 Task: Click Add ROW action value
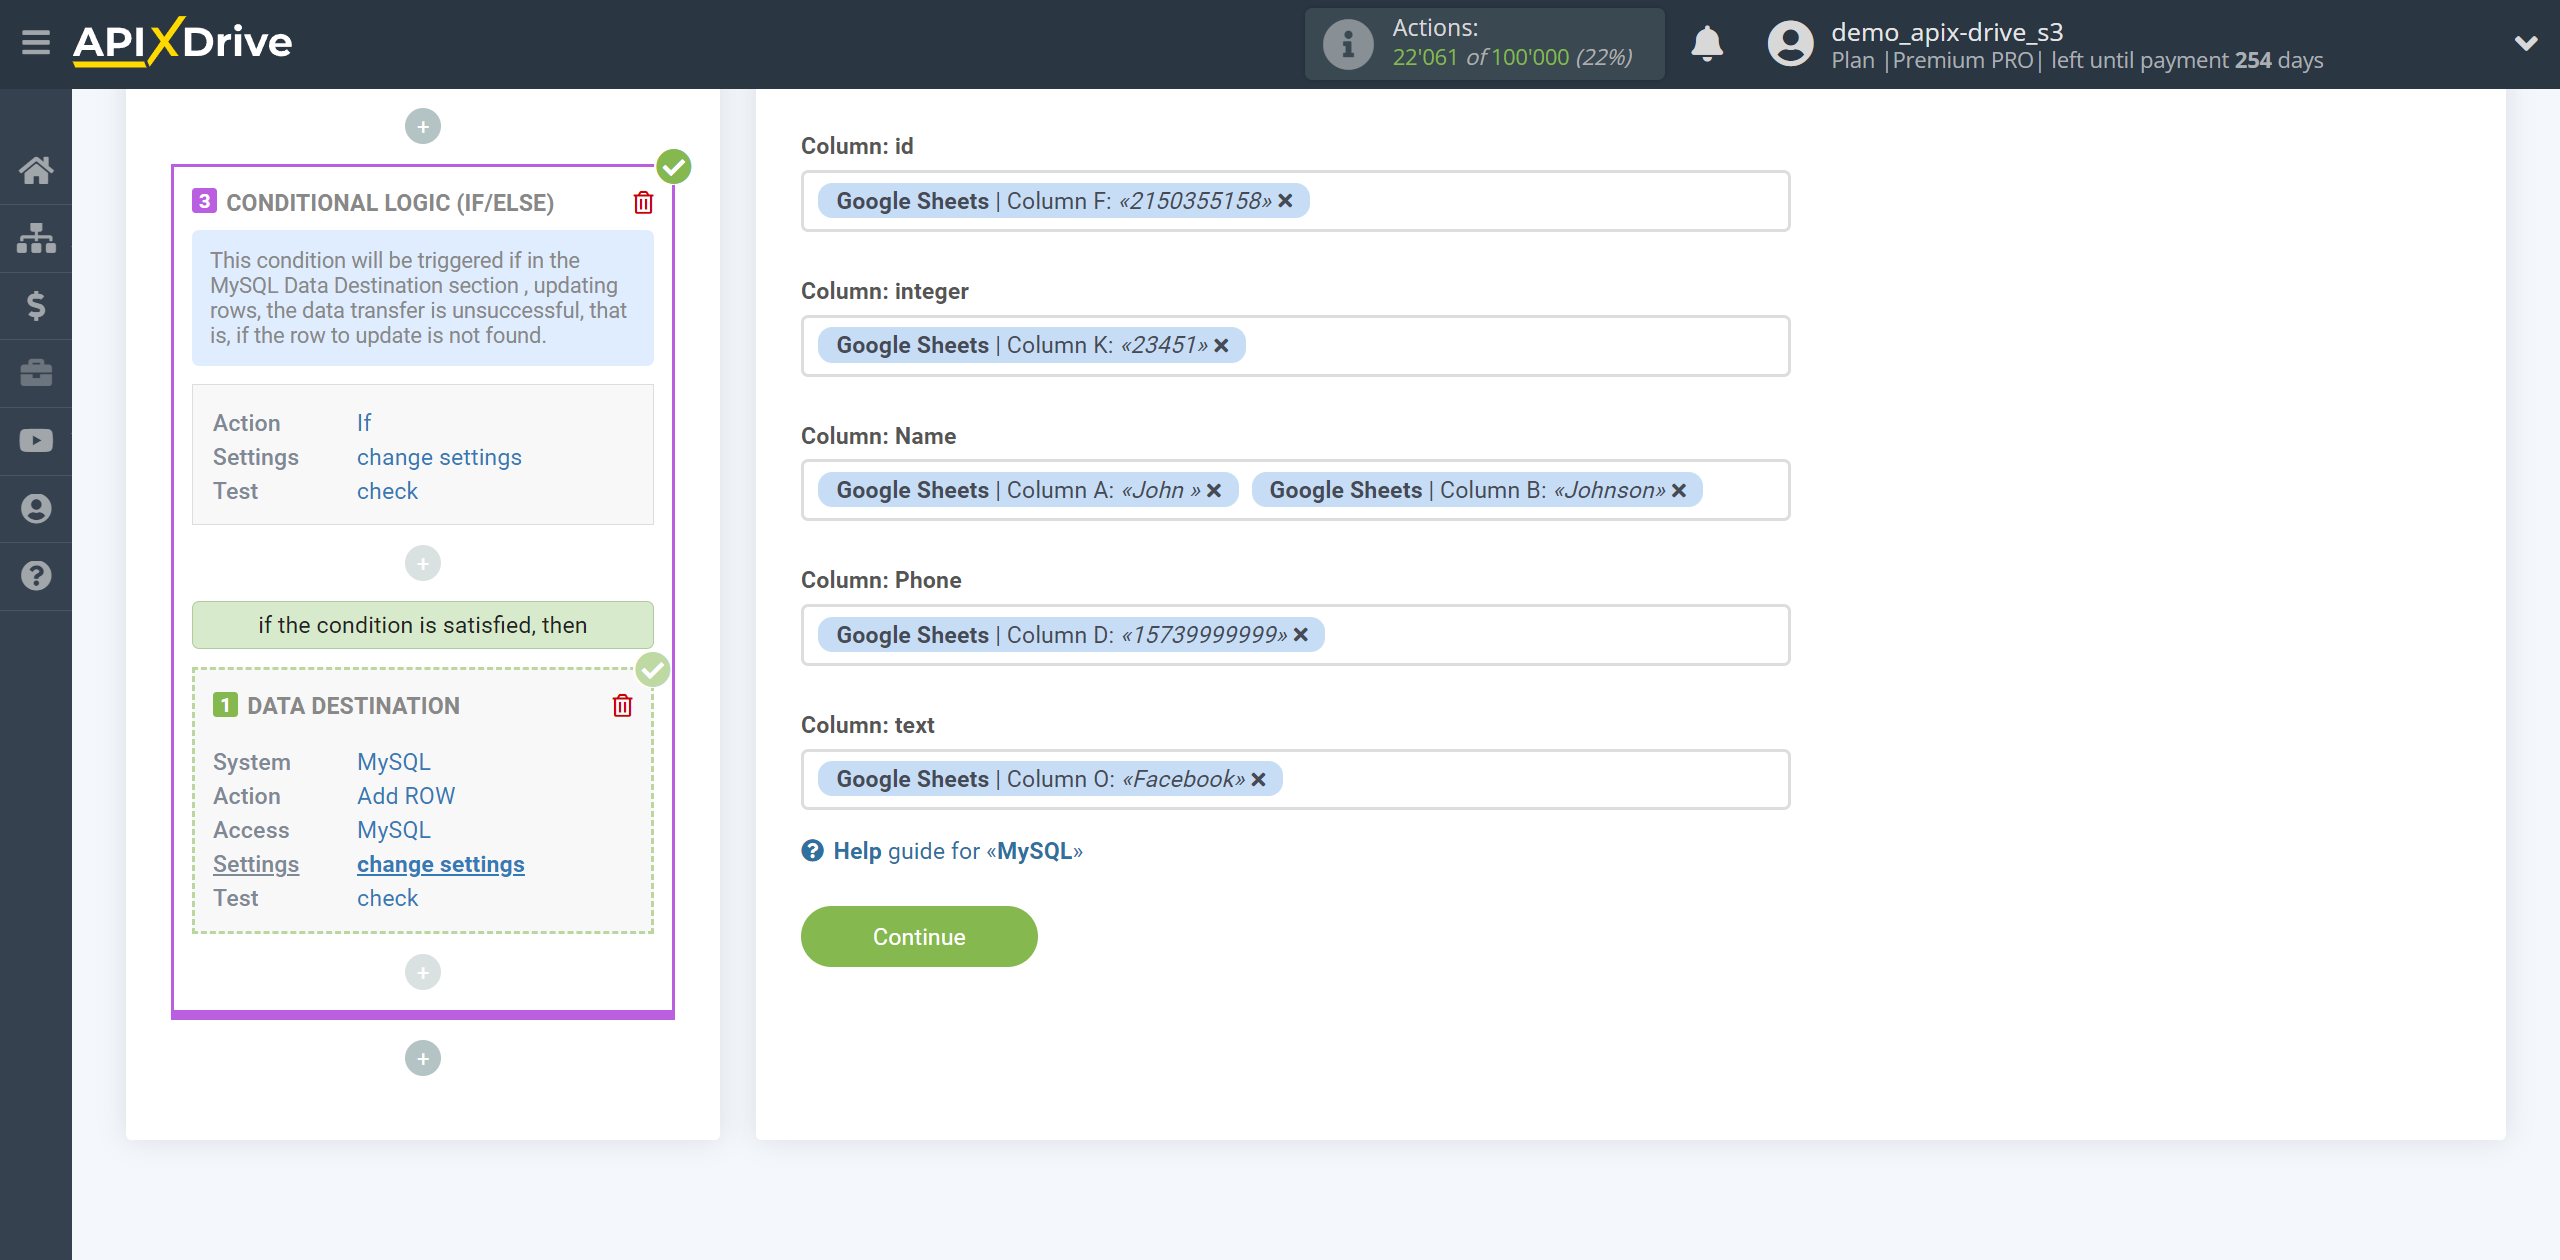point(406,796)
